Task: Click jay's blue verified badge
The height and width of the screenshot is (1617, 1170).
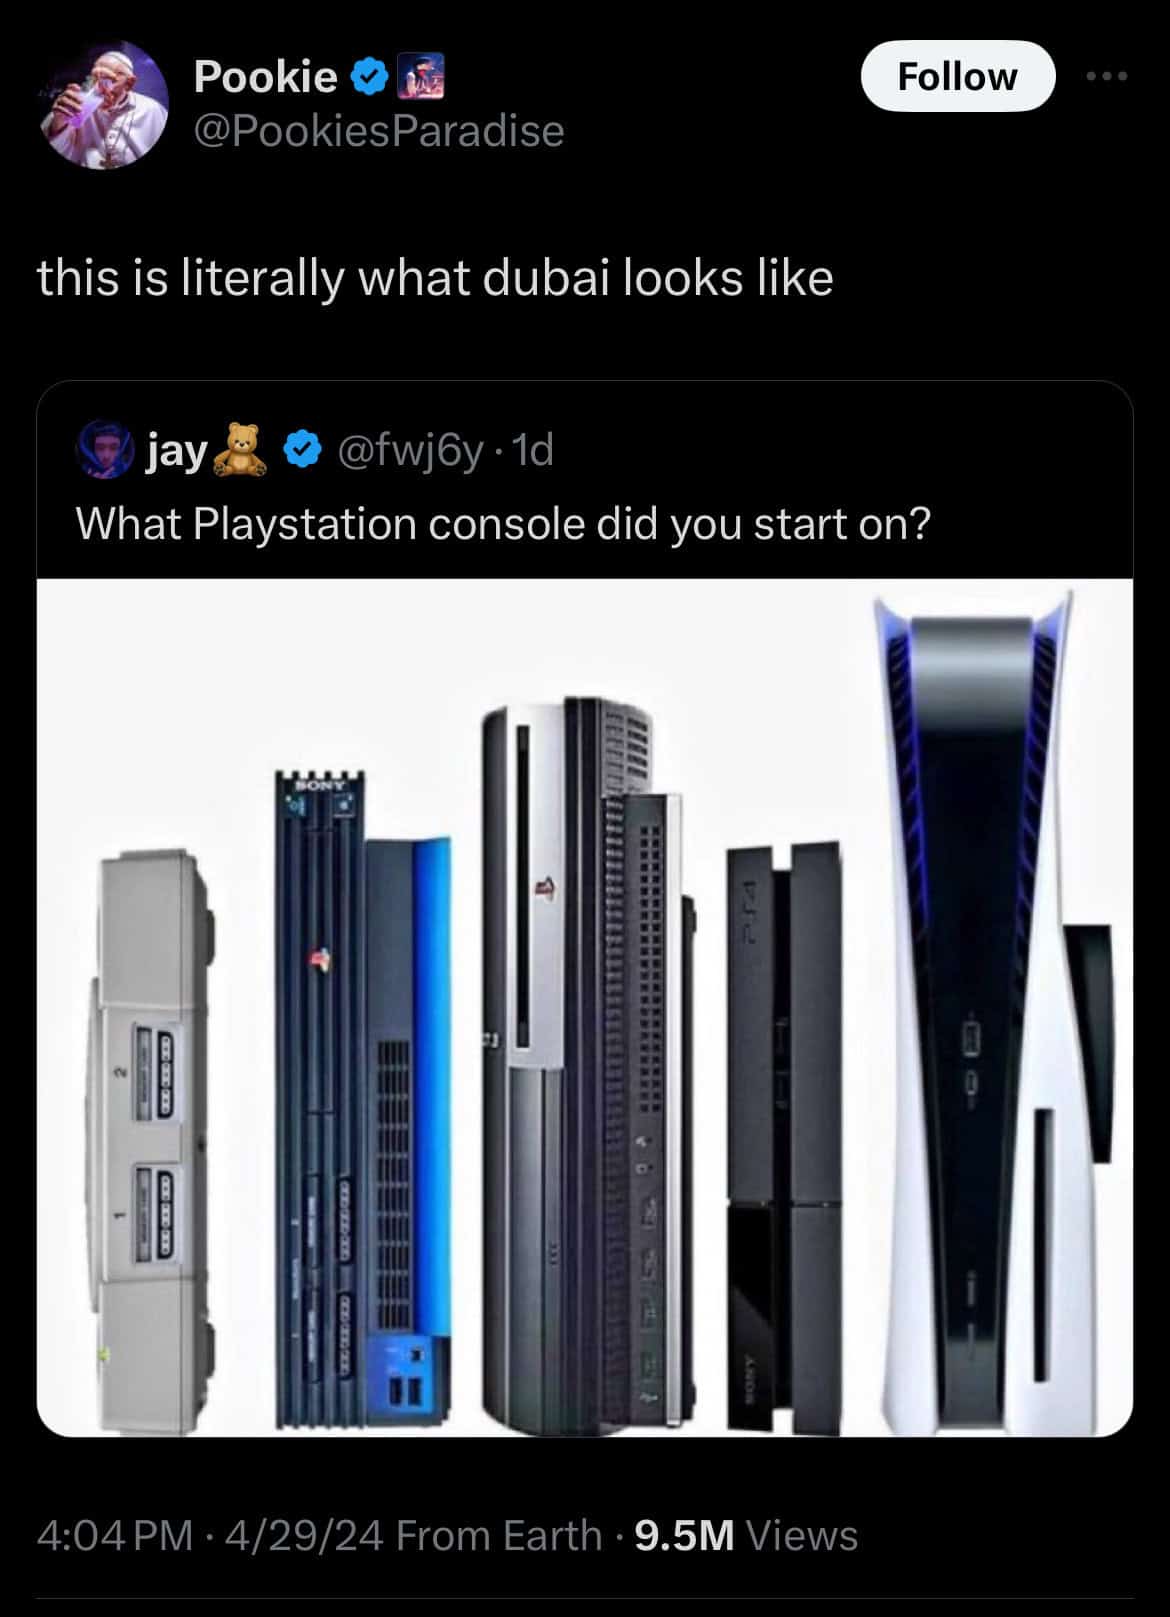Action: (x=302, y=451)
